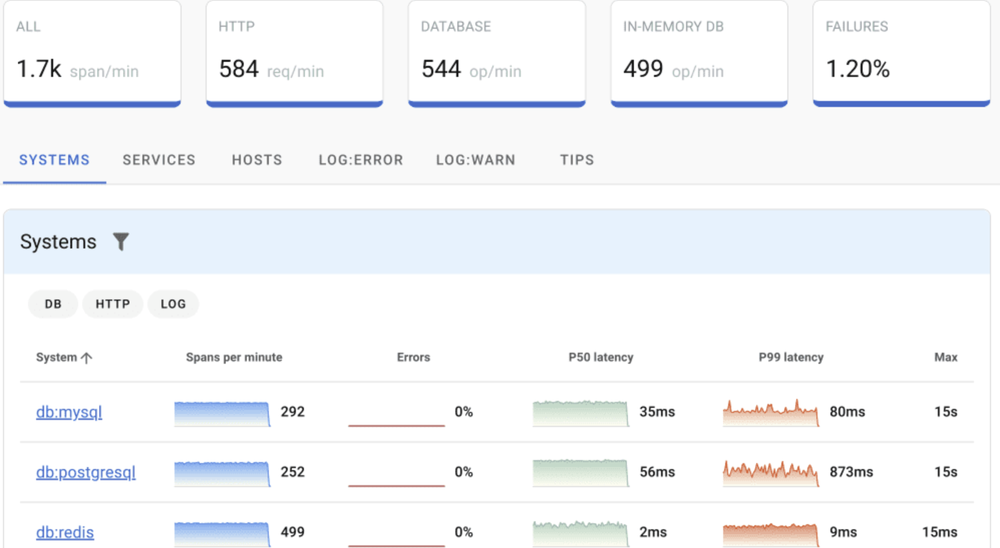Click the db:postgresql P99 latency sparkline
Image resolution: width=1000 pixels, height=548 pixels.
pos(770,472)
